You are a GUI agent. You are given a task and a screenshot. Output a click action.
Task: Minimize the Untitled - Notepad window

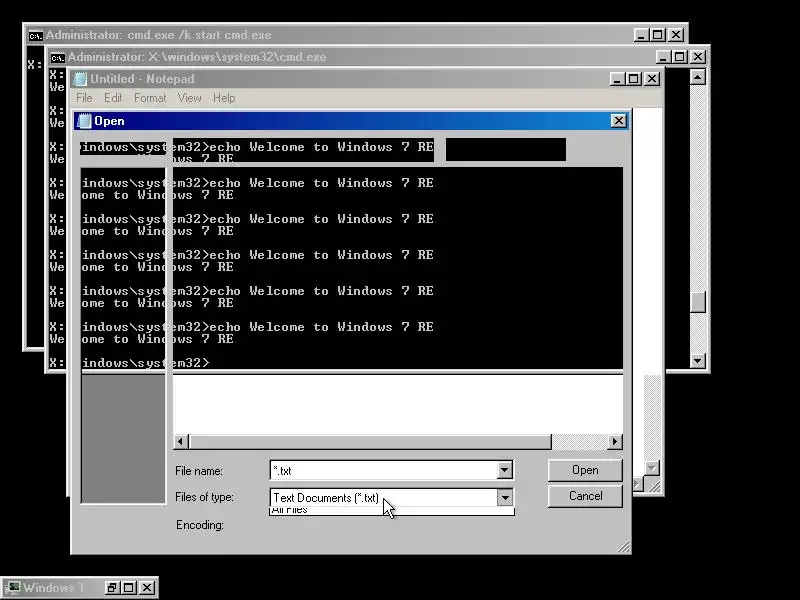tap(617, 79)
